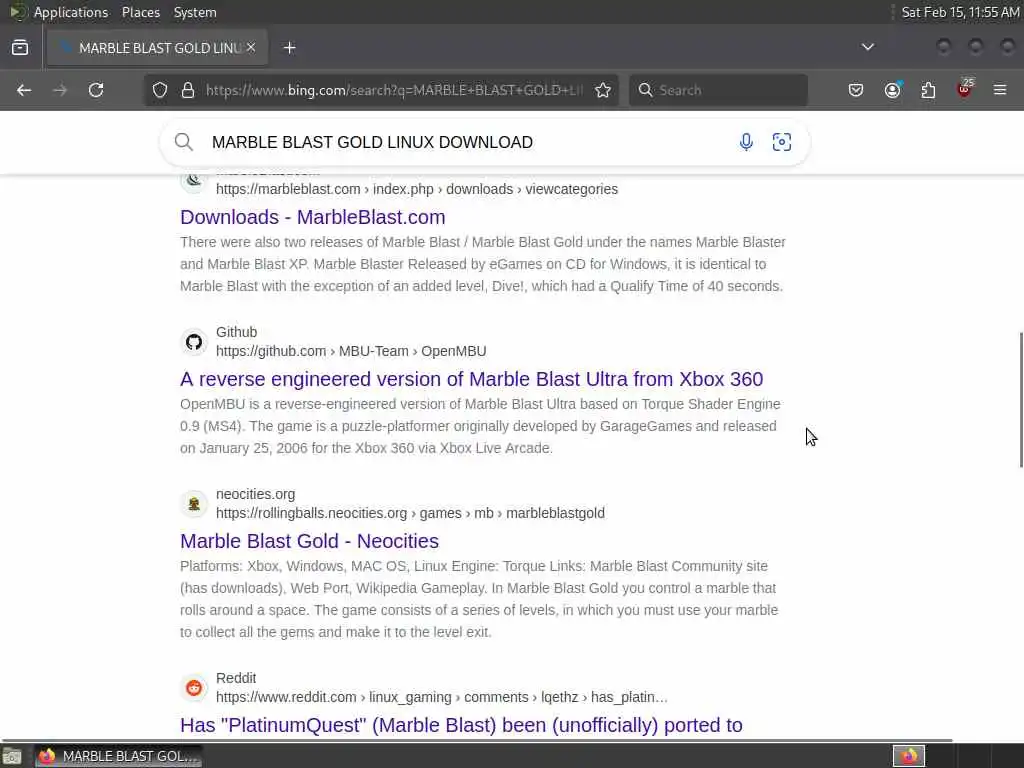Bookmark this page with the star icon

click(603, 90)
